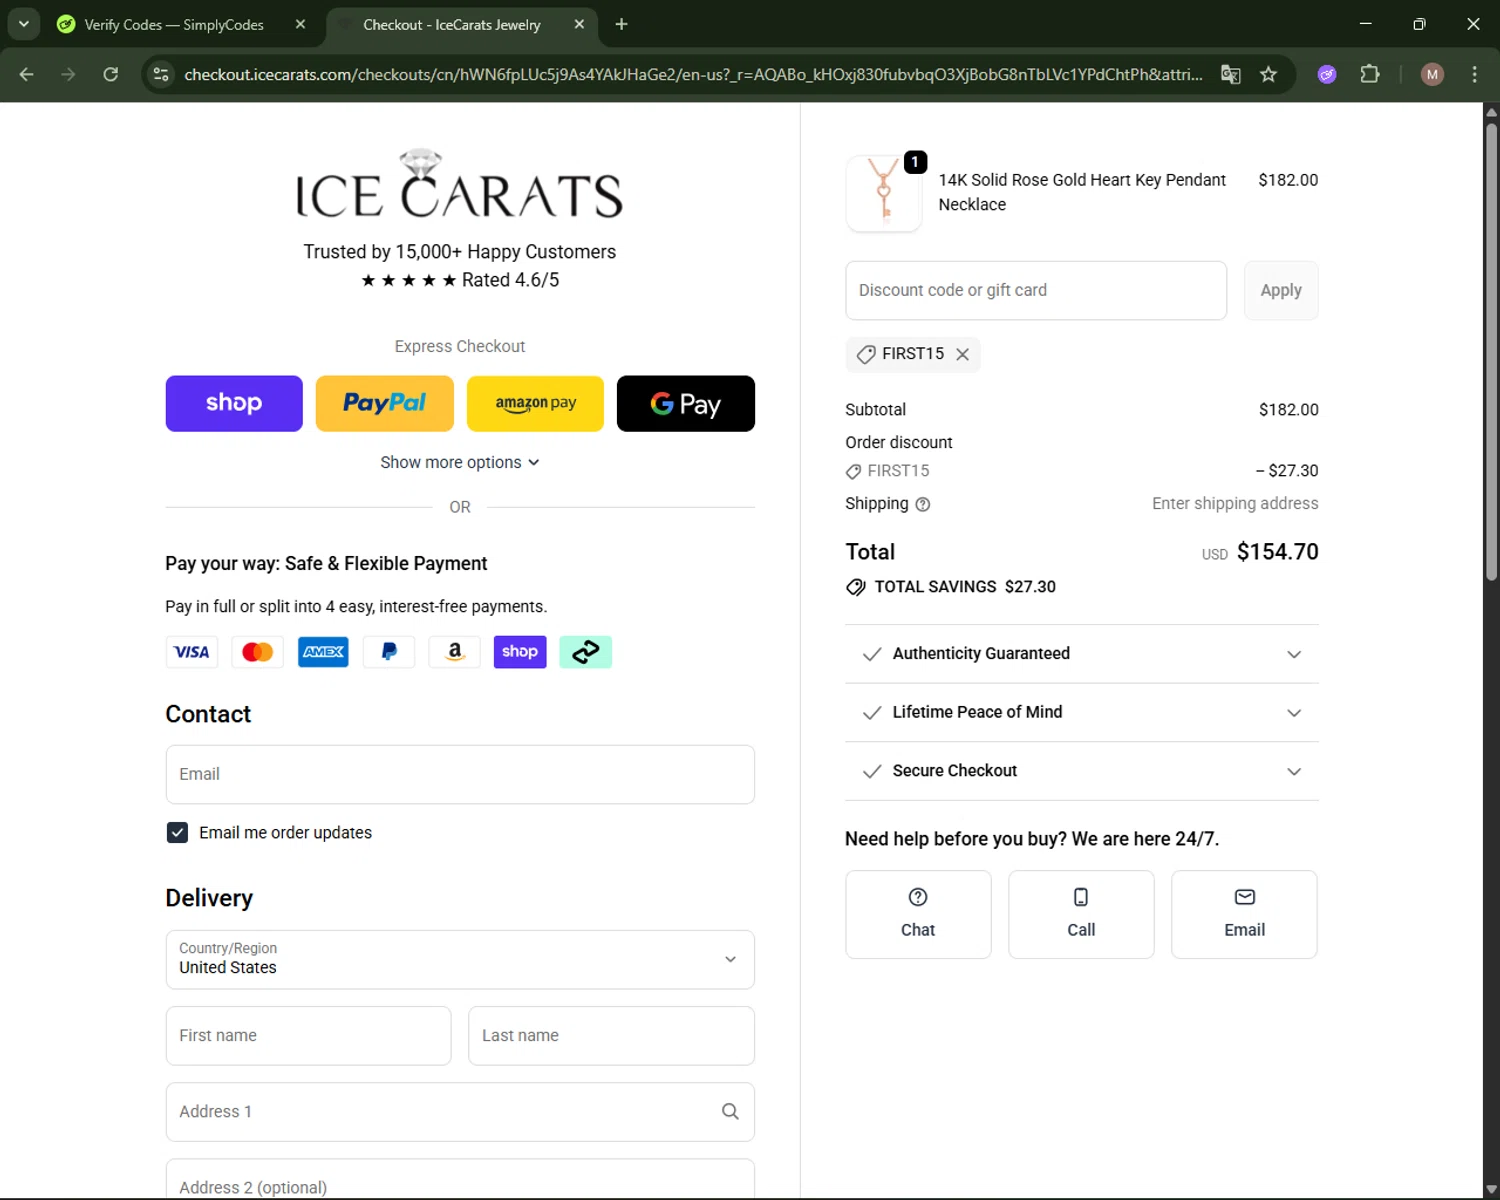Minimize the browser window
Screen dimensions: 1500x1200
[1365, 24]
